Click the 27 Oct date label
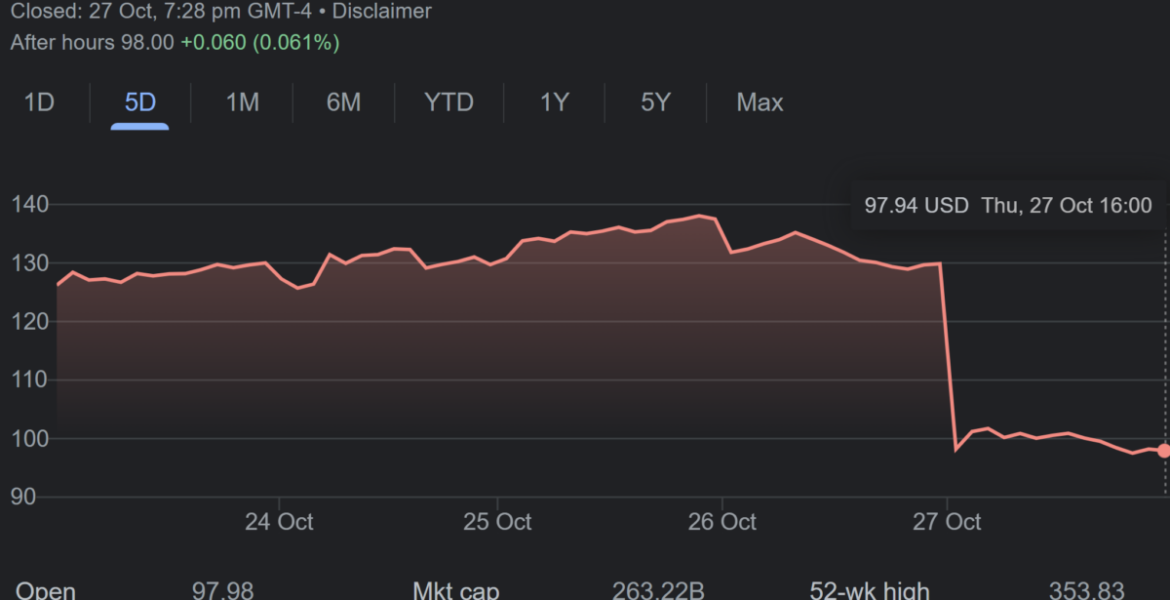The image size is (1170, 600). (947, 522)
